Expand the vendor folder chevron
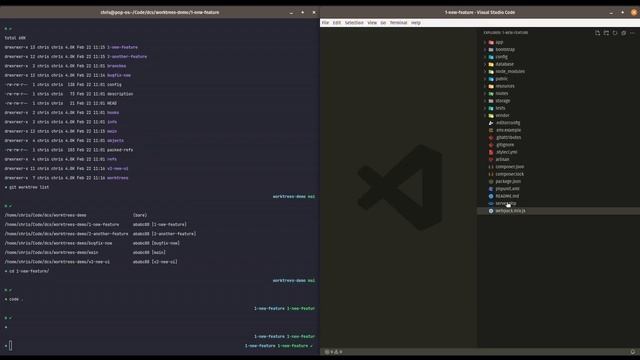Viewport: 640px width, 360px height. tap(485, 116)
